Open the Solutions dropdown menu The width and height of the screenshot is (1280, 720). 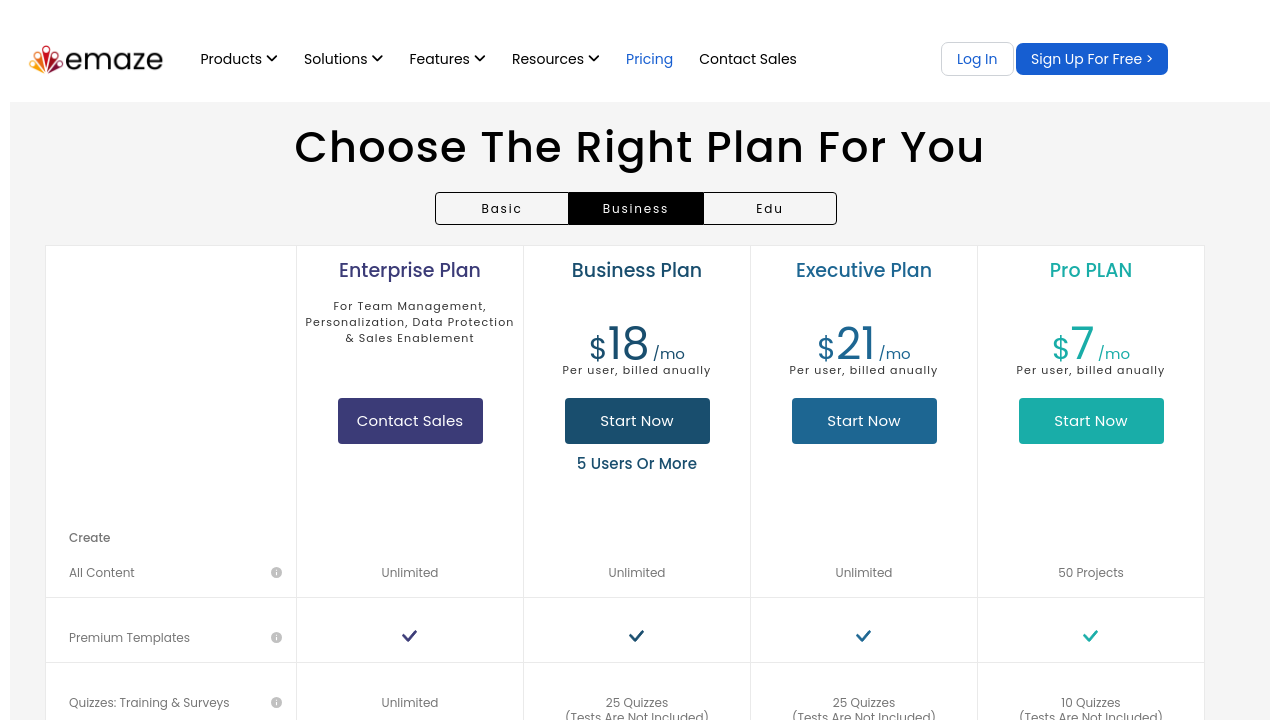343,59
